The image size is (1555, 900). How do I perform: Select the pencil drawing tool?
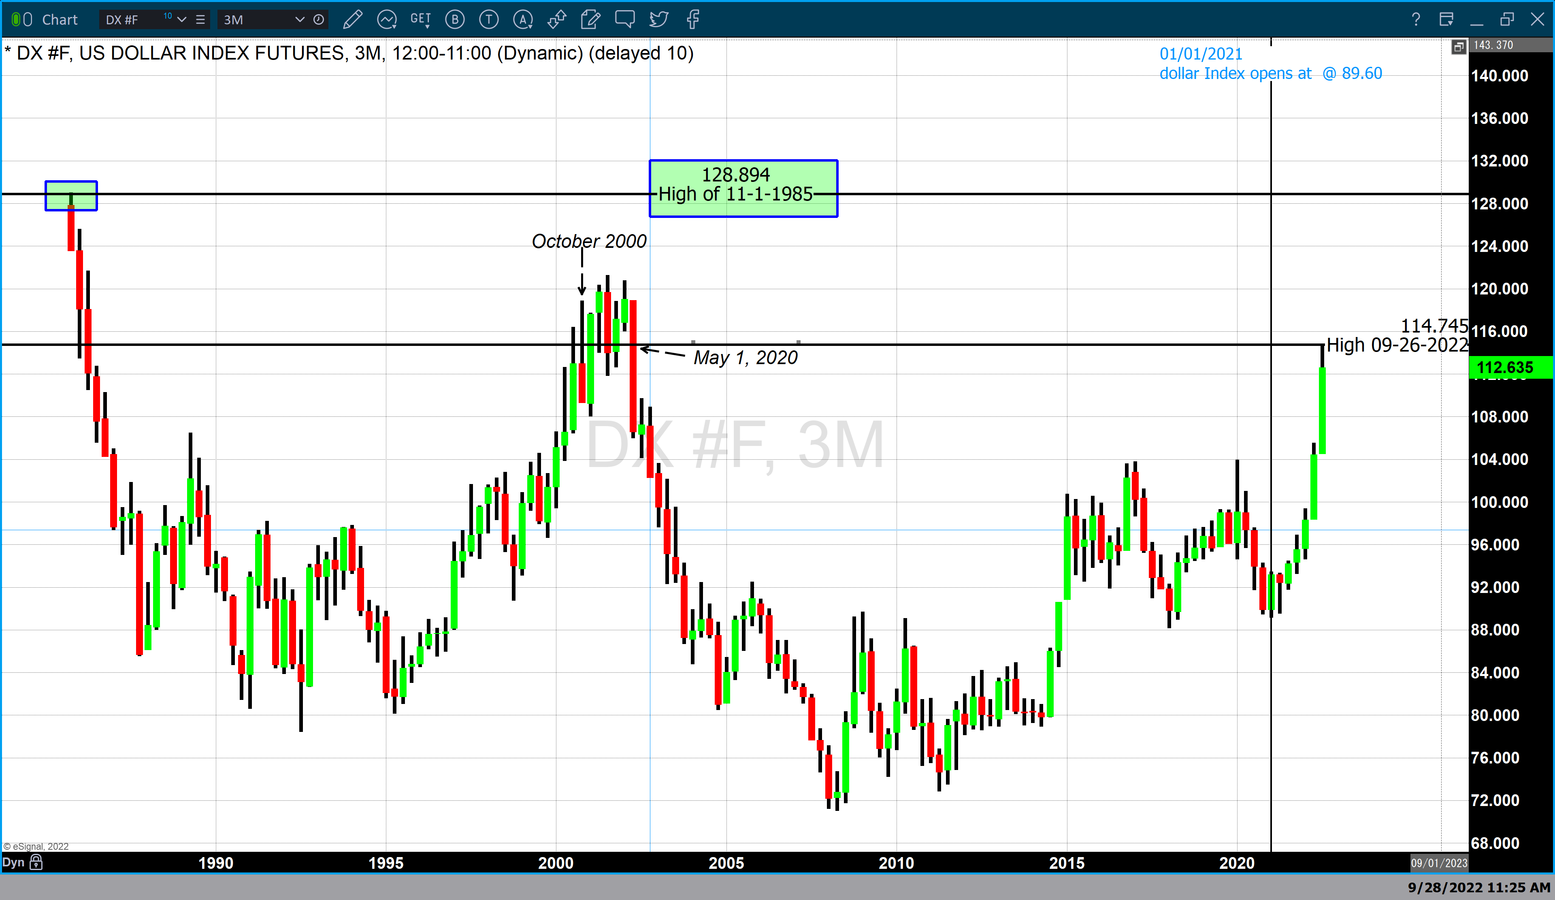tap(352, 19)
